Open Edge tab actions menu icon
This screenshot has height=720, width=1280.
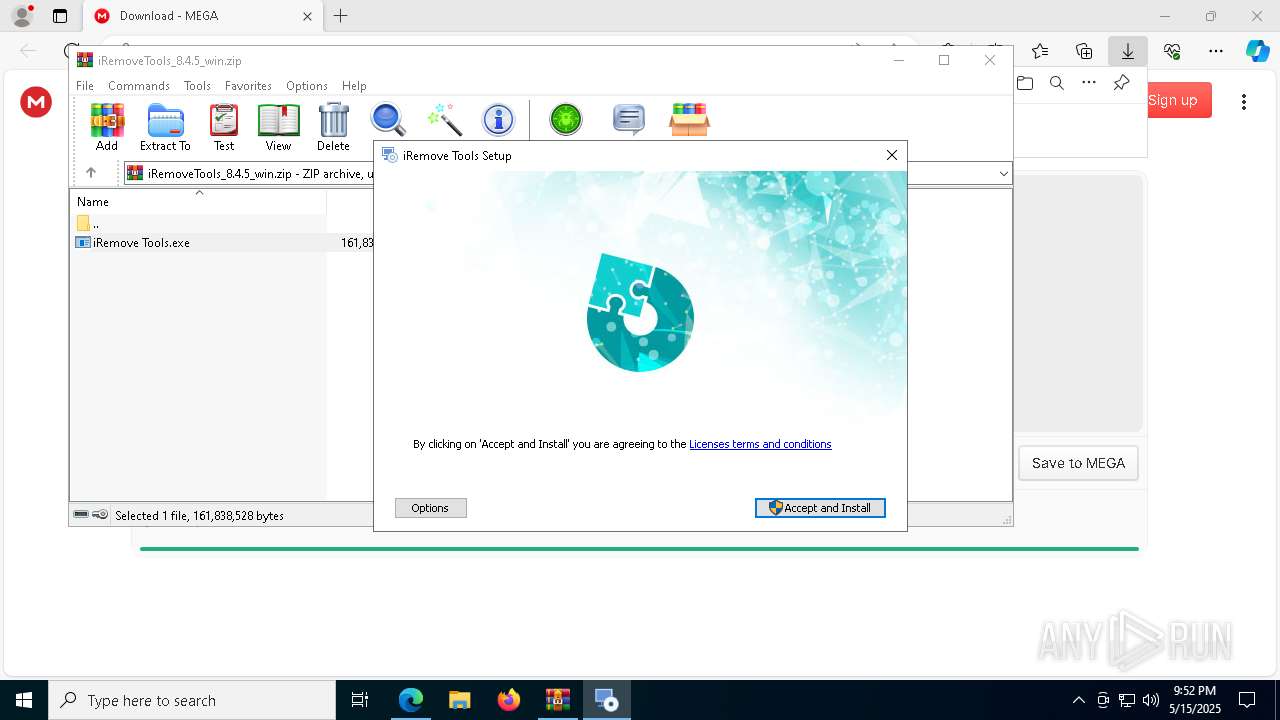coord(60,16)
